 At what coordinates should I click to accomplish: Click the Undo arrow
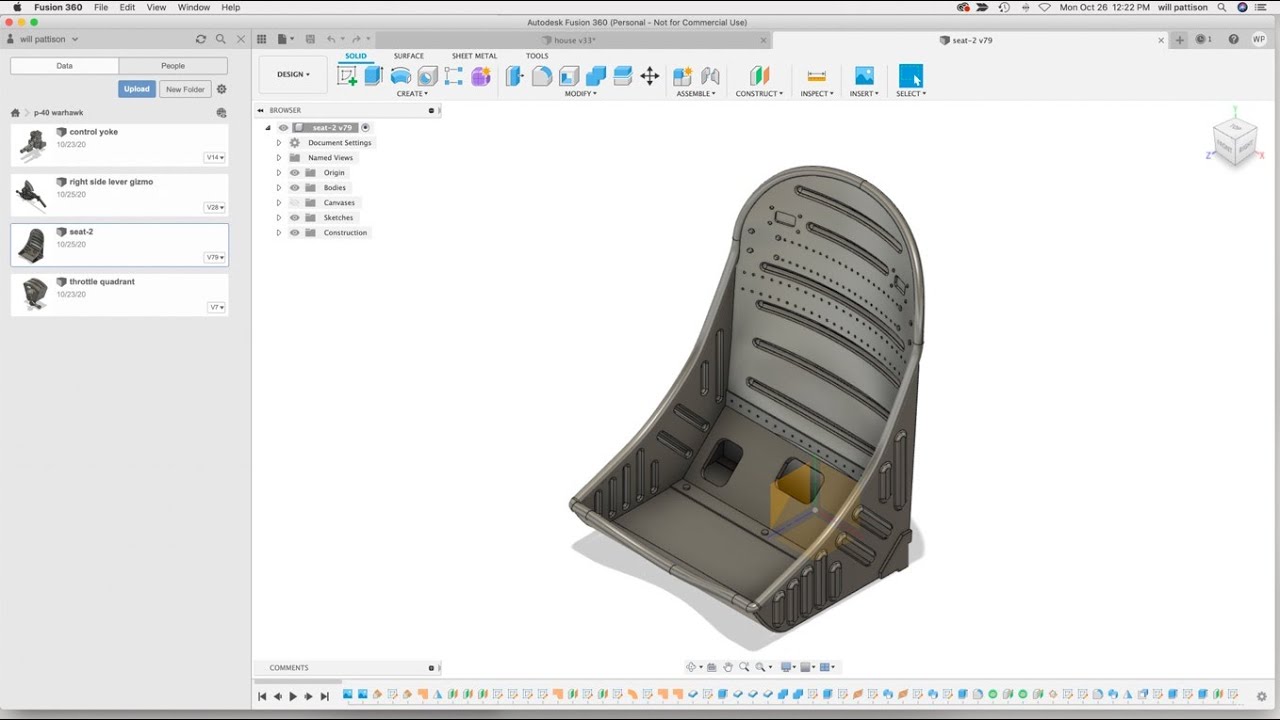coord(332,39)
